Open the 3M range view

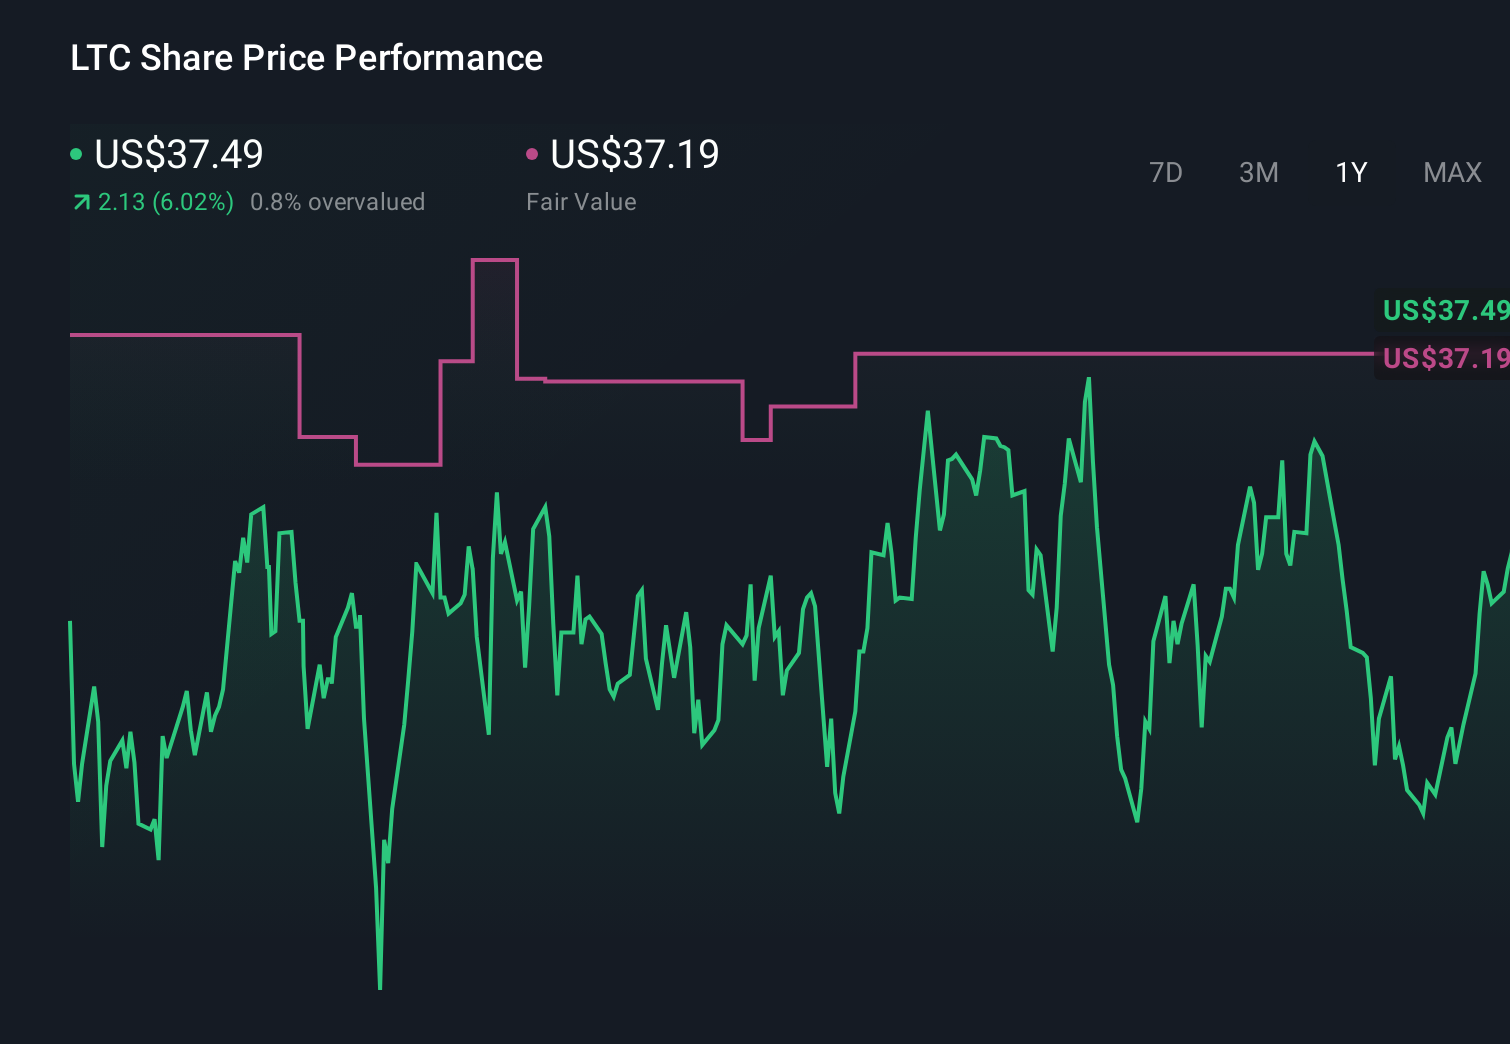point(1258,173)
